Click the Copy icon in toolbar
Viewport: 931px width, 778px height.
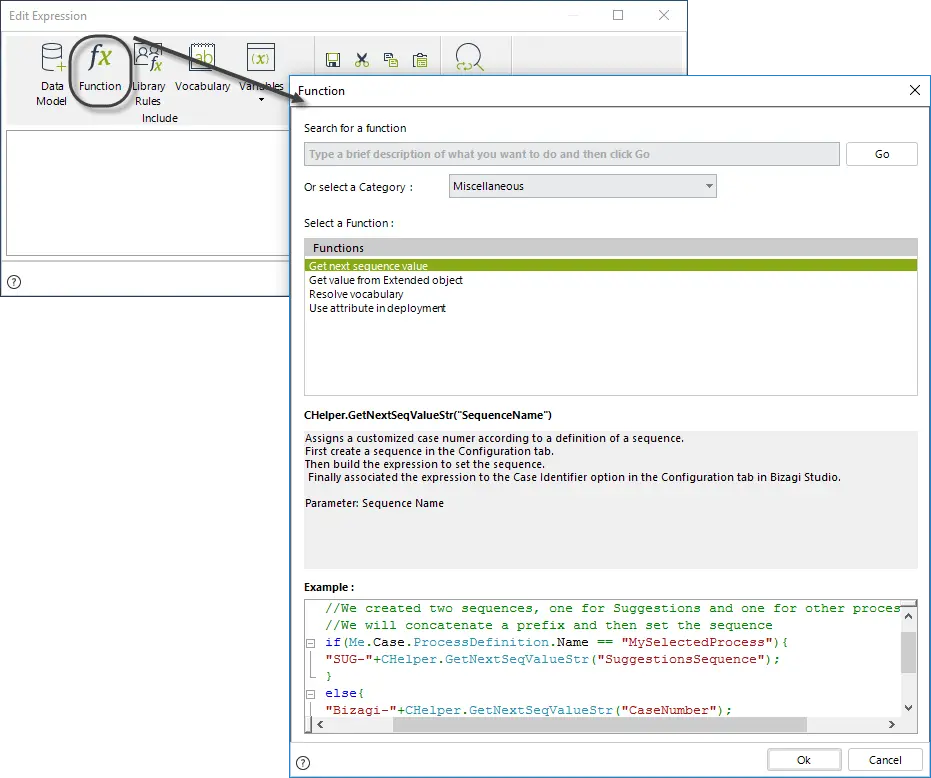coord(391,60)
